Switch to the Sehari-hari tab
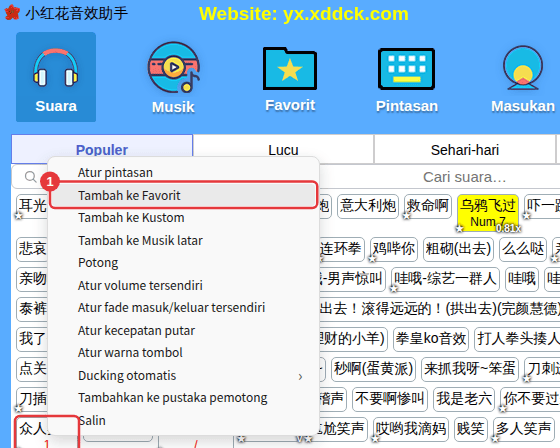Image resolution: width=560 pixels, height=448 pixels. 465,150
